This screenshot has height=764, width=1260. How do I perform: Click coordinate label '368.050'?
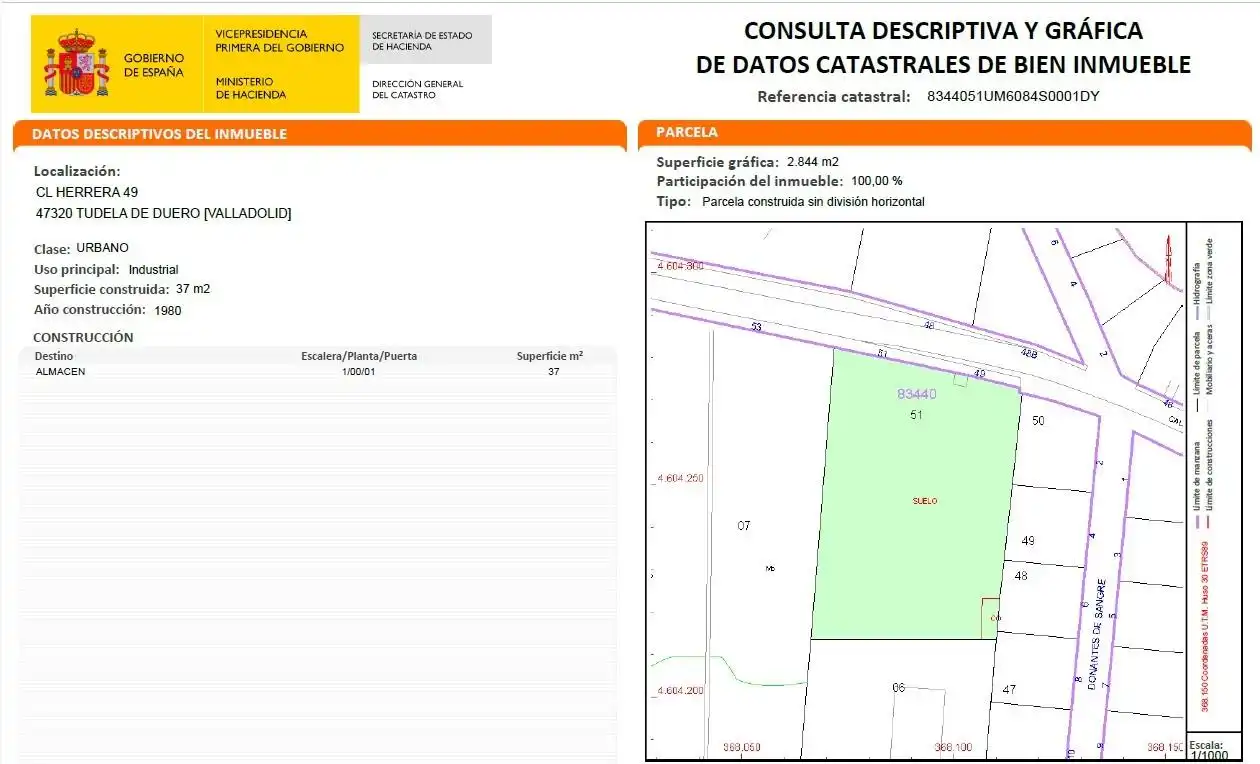[742, 747]
